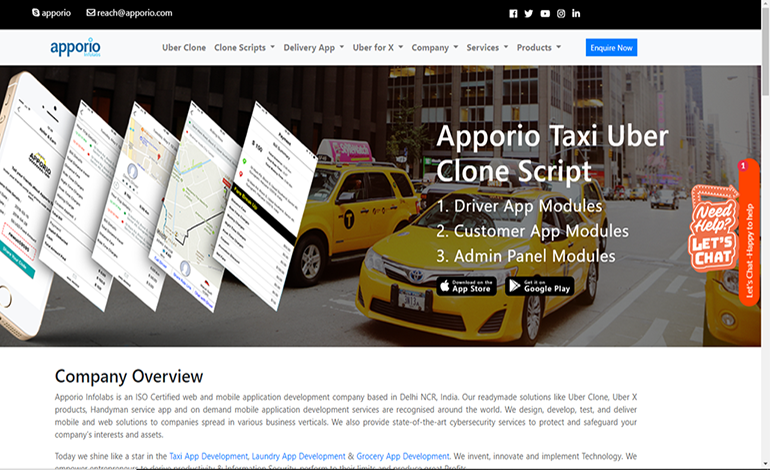Click the '3. Admin Panel Modules' text

[x=526, y=256]
